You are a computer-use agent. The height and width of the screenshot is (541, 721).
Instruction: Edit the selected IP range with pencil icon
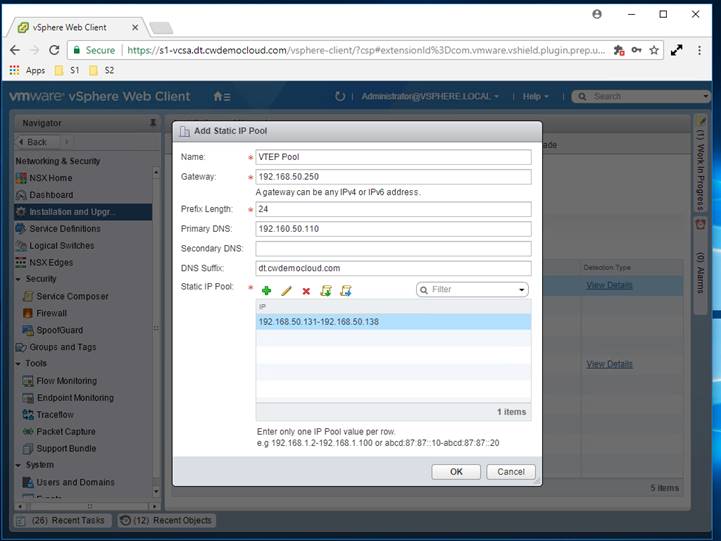(x=286, y=290)
